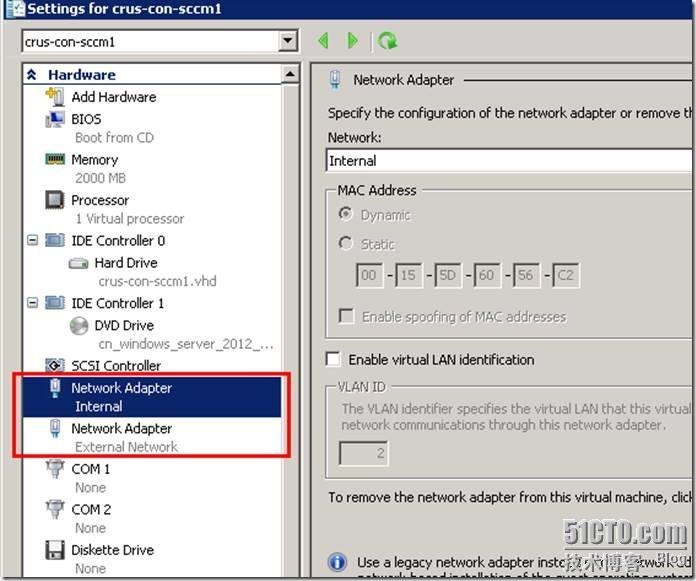Click the hardware list scroll up arrow

[290, 74]
